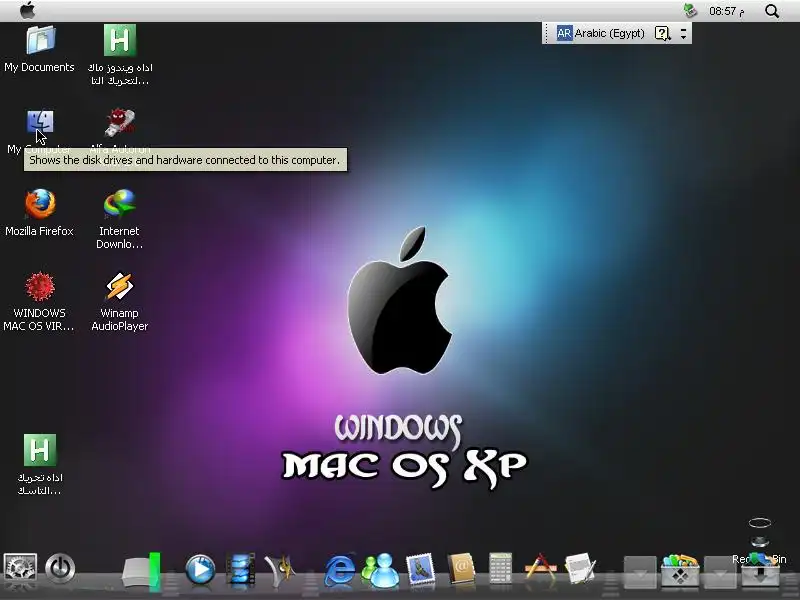Viewport: 800px width, 600px height.
Task: Open WINDOWS MAC OS VIR... icon
Action: (x=40, y=286)
